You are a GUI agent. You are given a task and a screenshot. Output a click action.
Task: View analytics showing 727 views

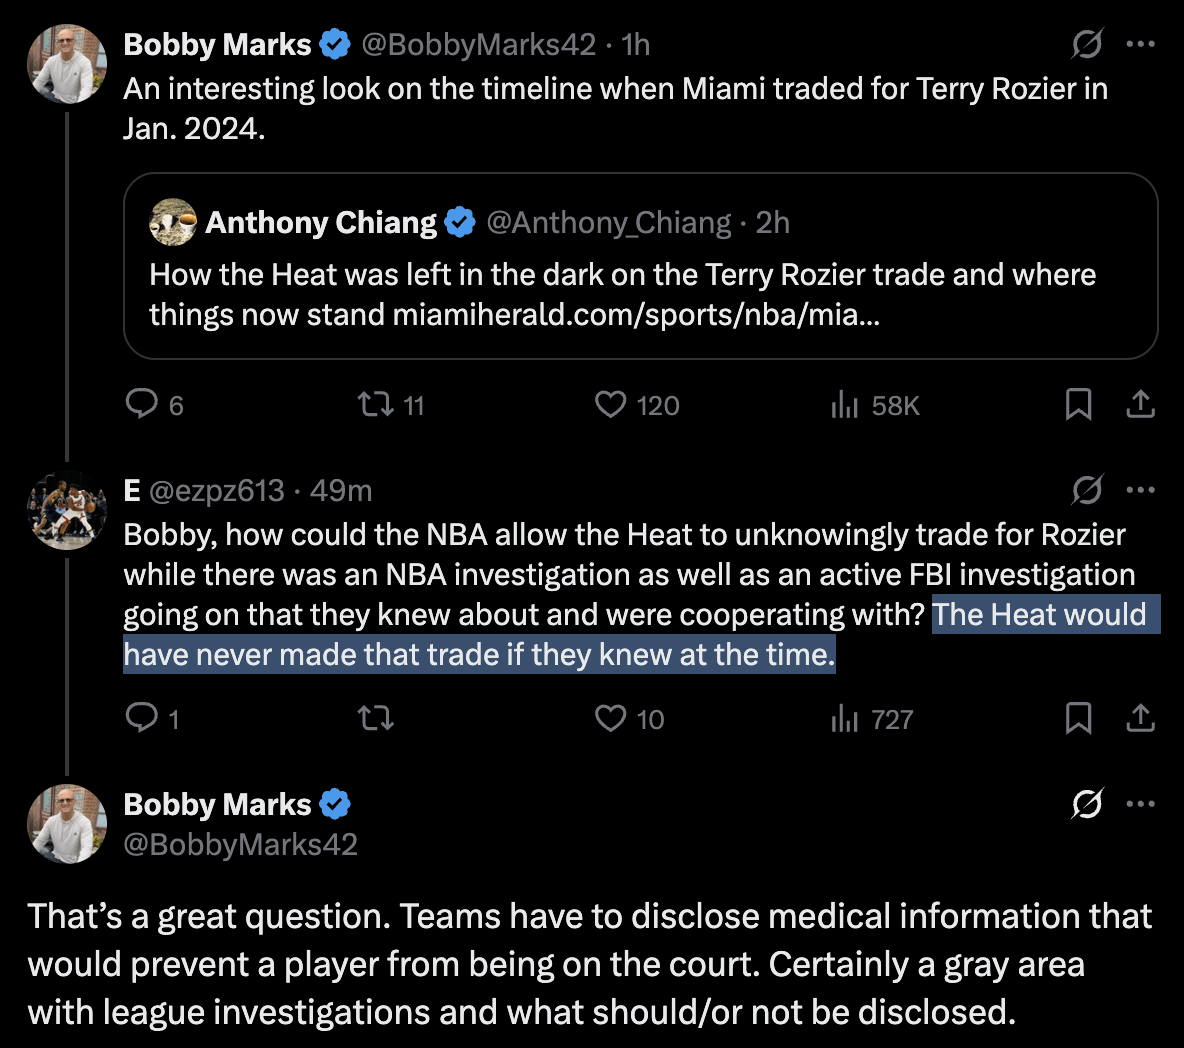coord(845,718)
